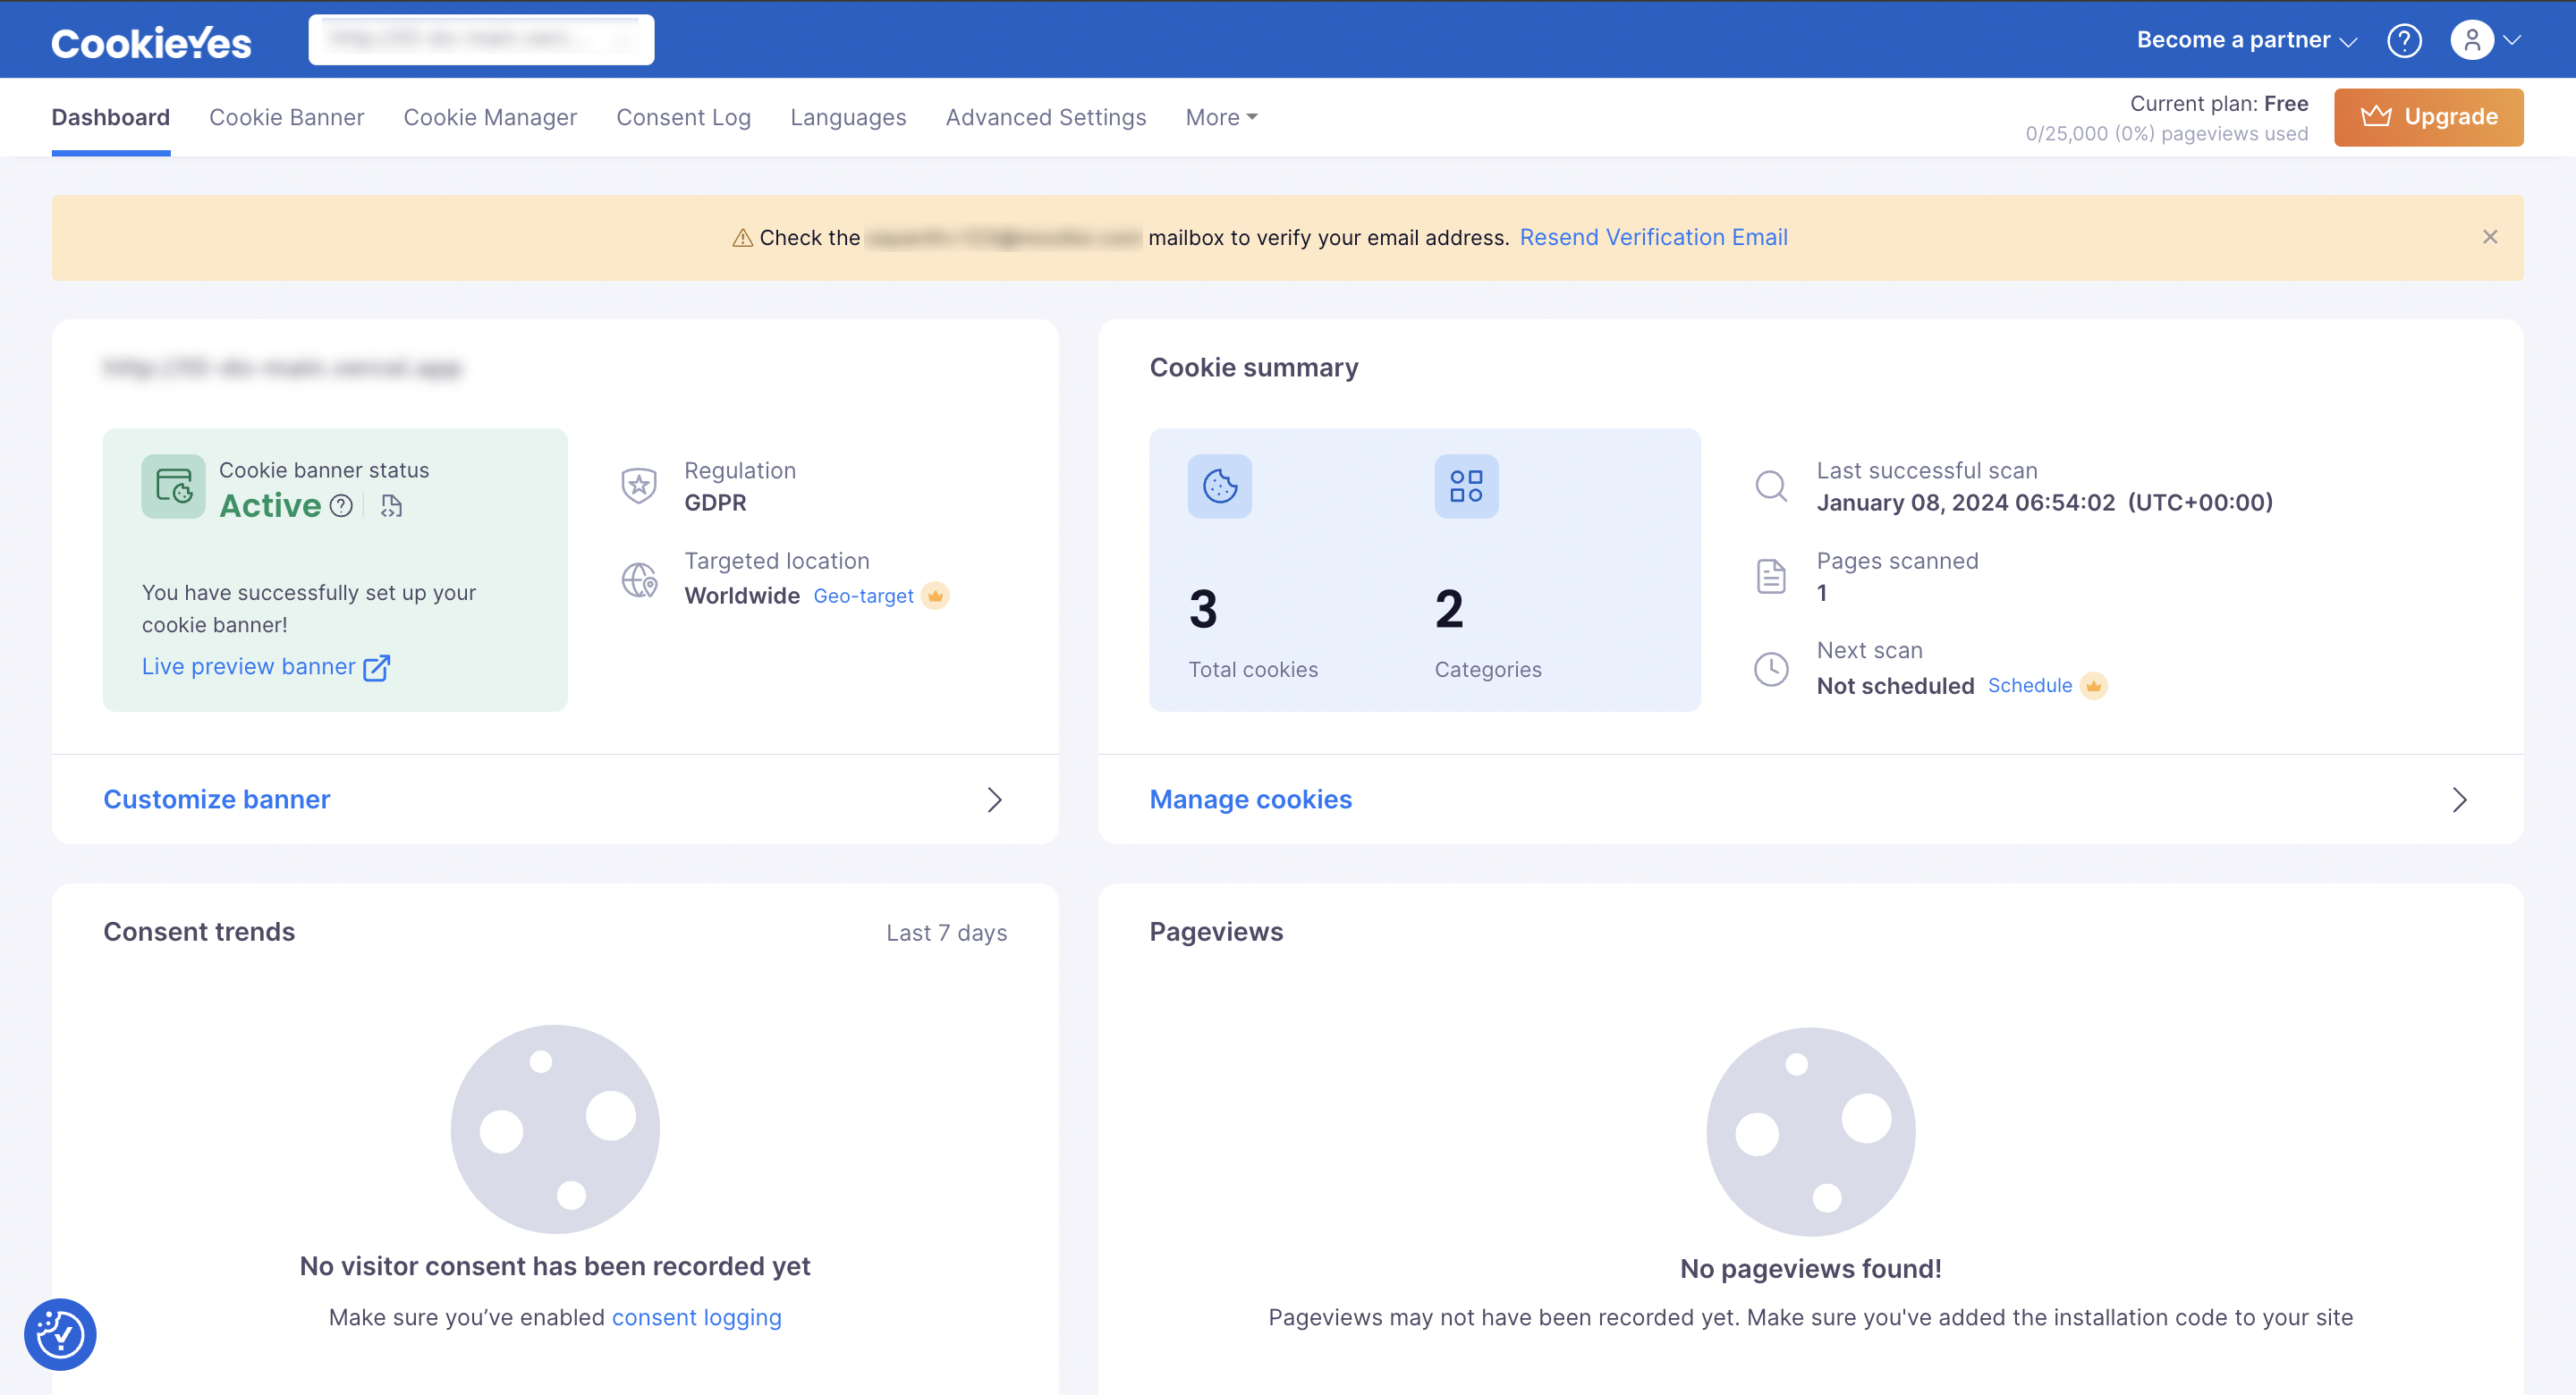Go to the Advanced Settings tab
Viewport: 2576px width, 1395px height.
click(1045, 117)
